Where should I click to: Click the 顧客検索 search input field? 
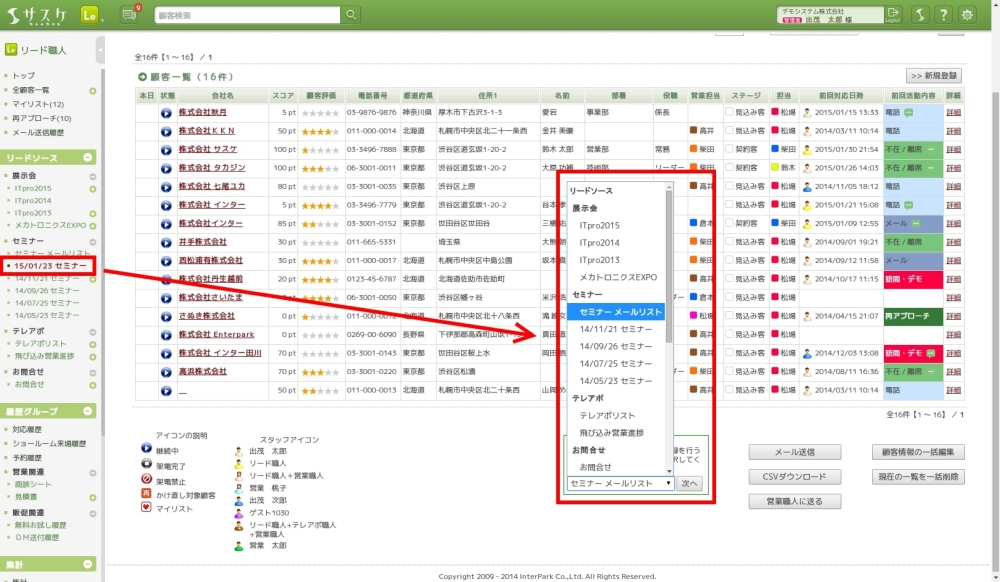click(248, 15)
